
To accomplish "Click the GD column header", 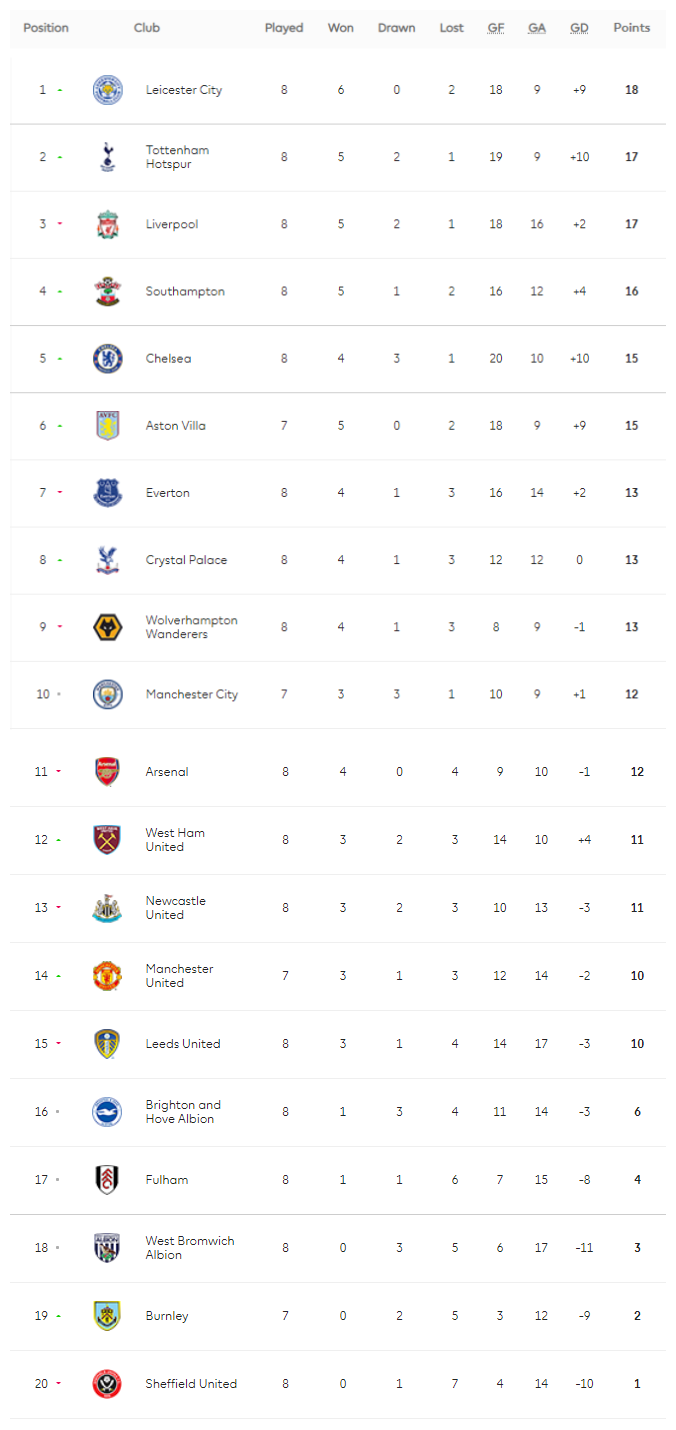I will [x=579, y=28].
